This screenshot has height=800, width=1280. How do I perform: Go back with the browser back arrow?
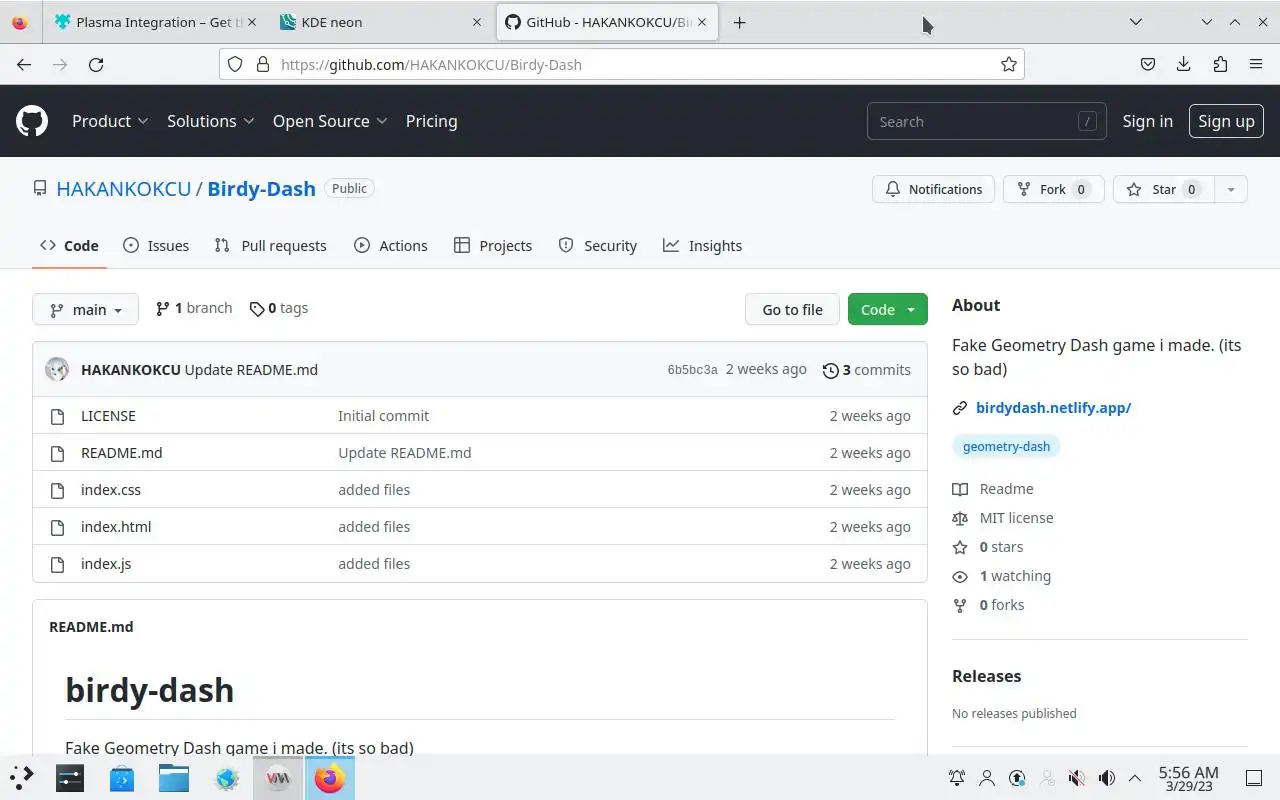pos(24,64)
